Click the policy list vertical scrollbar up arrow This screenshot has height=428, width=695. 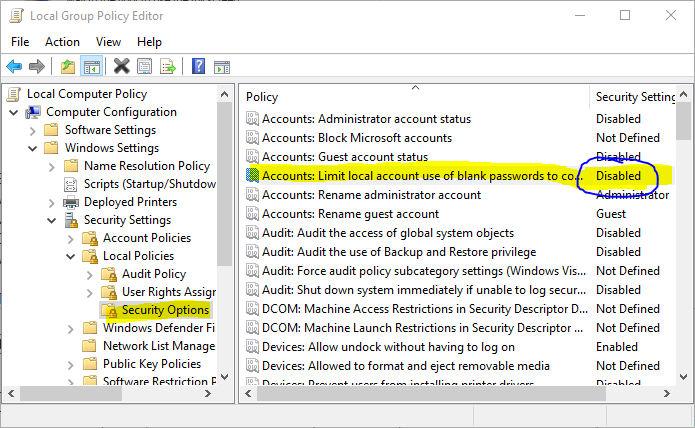(683, 94)
